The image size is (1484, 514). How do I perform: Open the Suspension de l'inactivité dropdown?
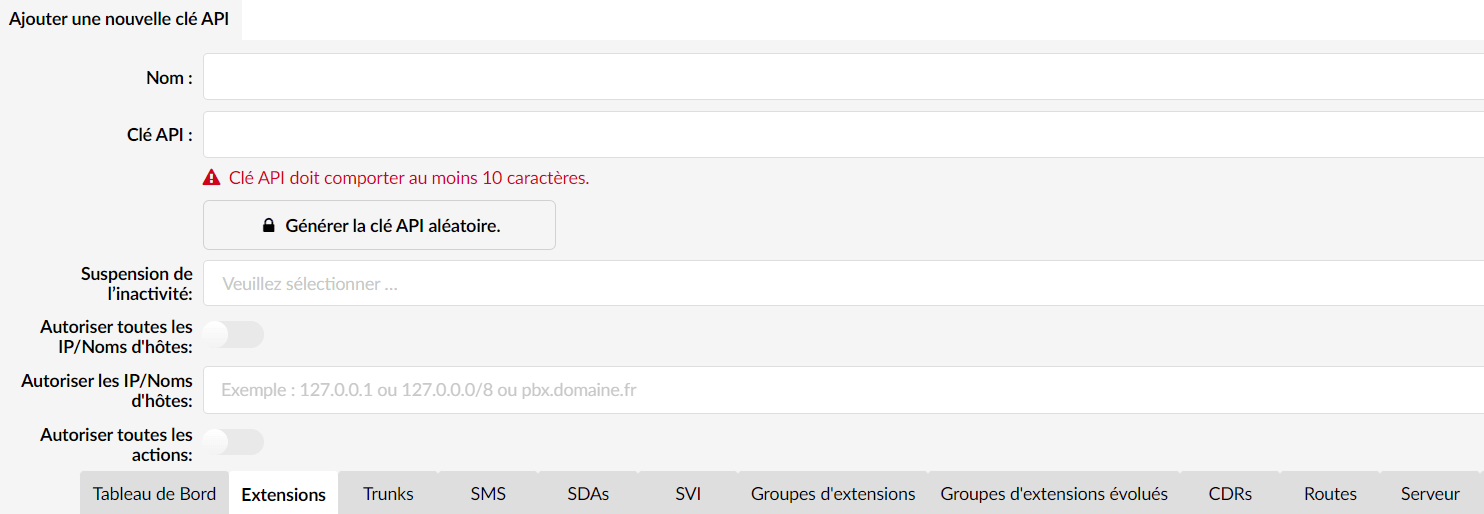843,283
